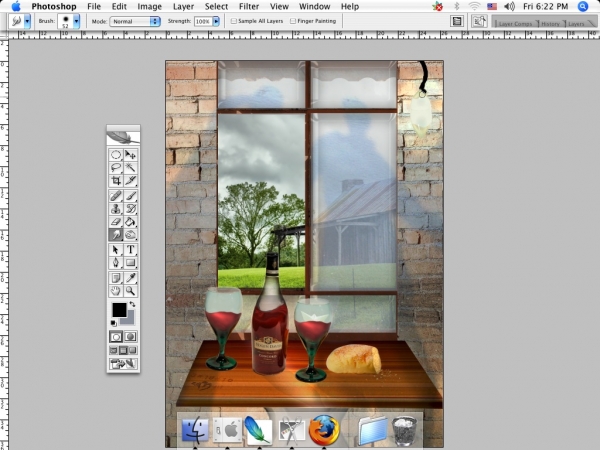Screen dimensions: 600x450
Task: Select the Paint Bucket tool
Action: coord(130,222)
